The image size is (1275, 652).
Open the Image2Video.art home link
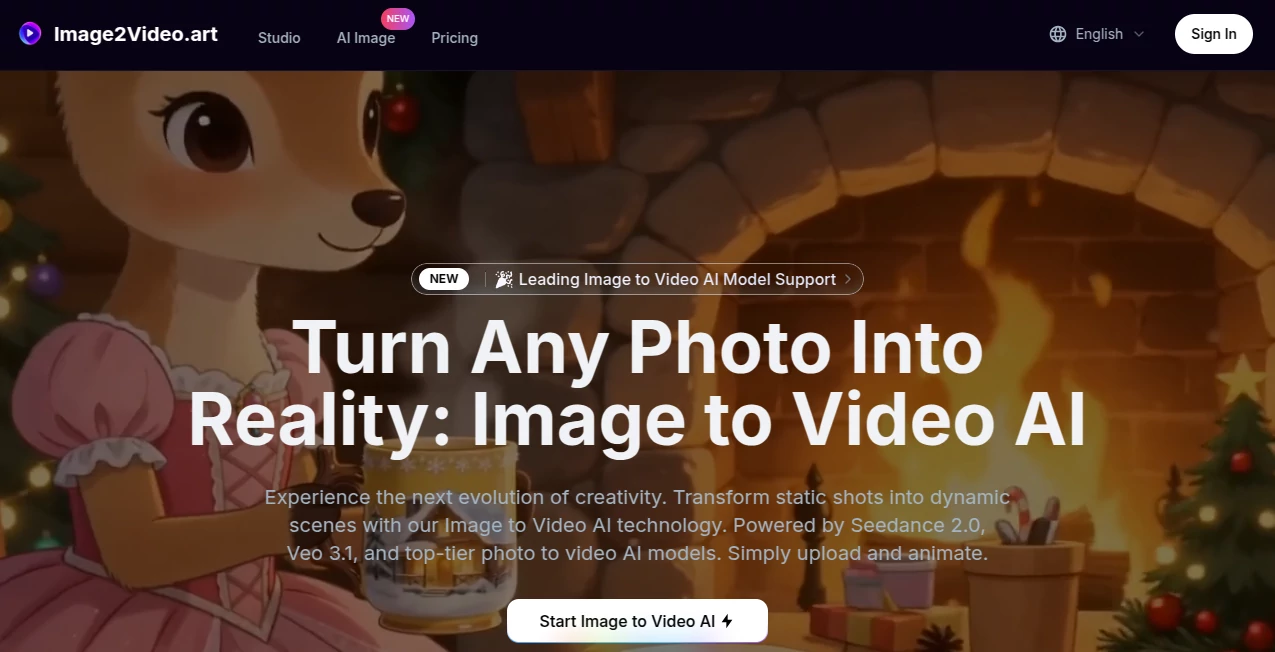tap(118, 34)
